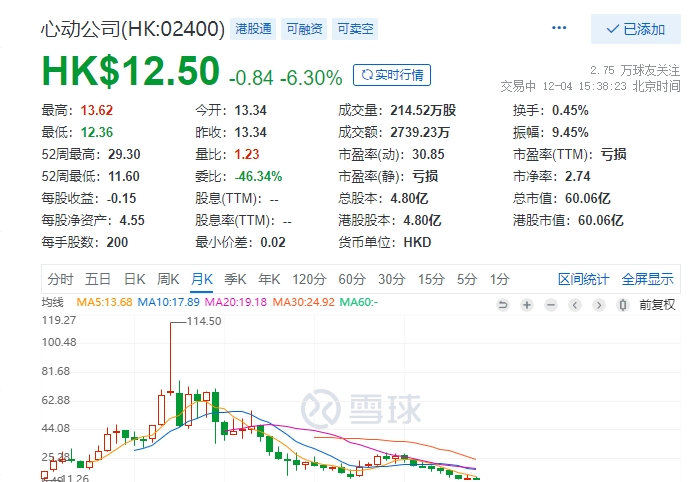The height and width of the screenshot is (482, 700).
Task: Click the MA5:13.68 indicator
Action: click(104, 302)
